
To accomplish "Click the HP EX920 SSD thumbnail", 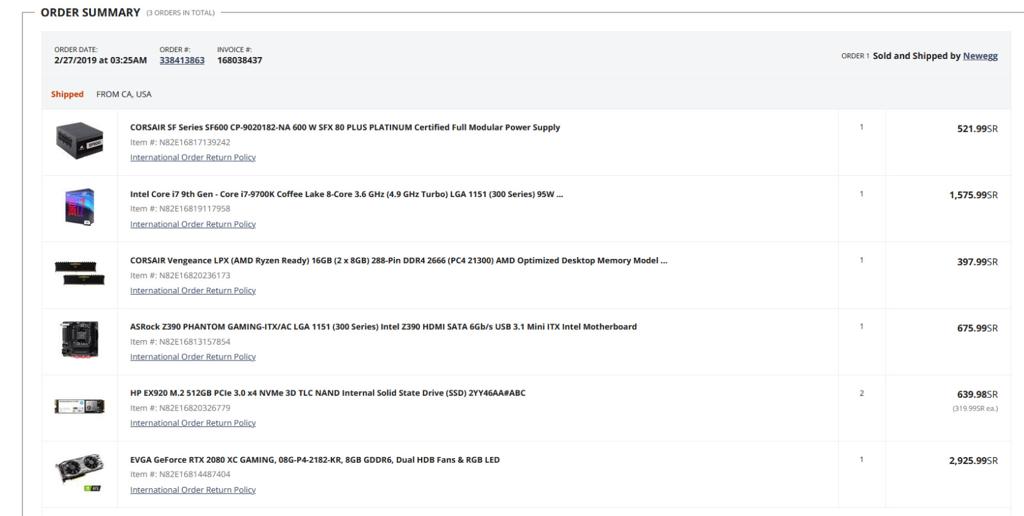I will click(x=80, y=406).
